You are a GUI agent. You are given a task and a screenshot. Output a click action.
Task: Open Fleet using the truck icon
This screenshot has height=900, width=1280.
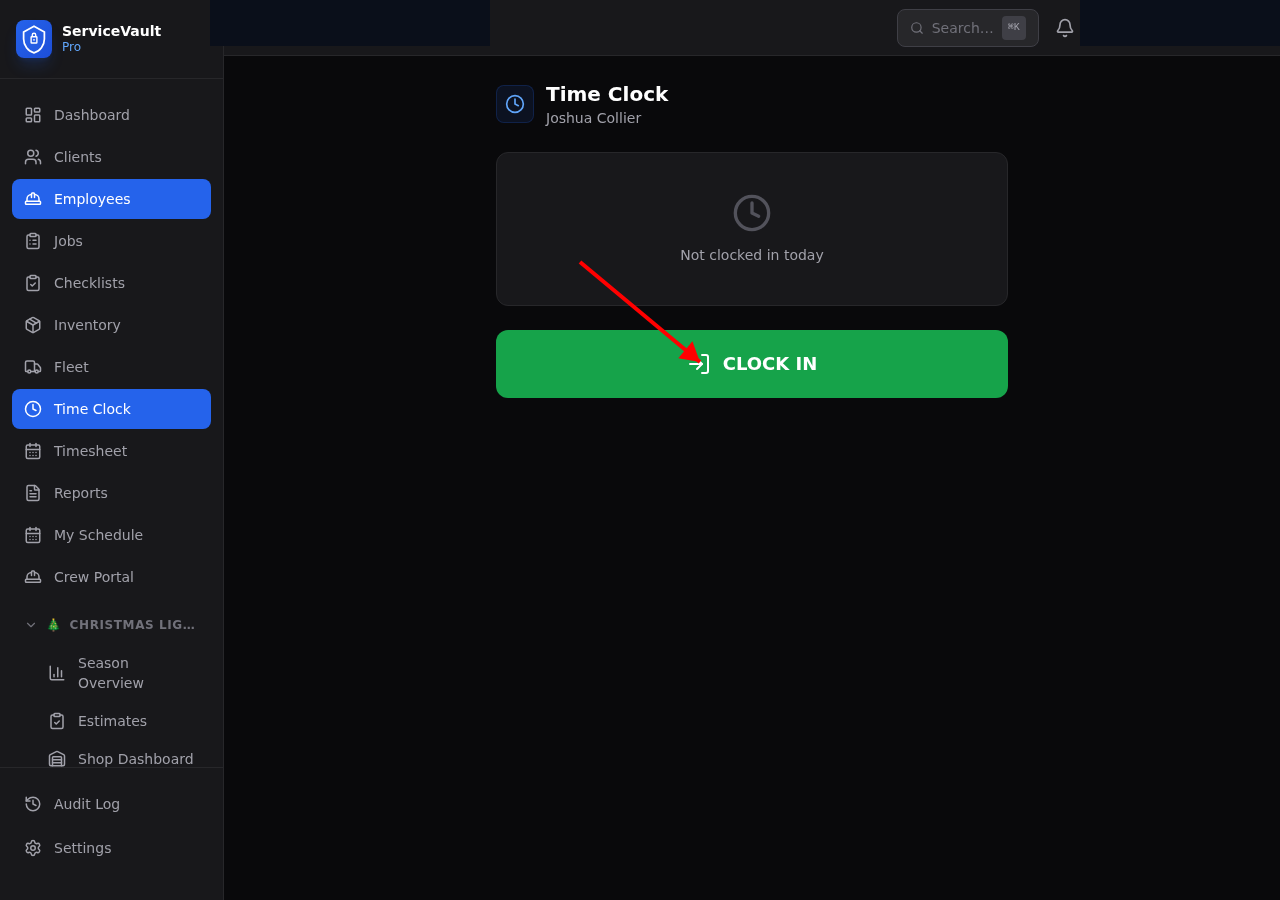tap(31, 367)
